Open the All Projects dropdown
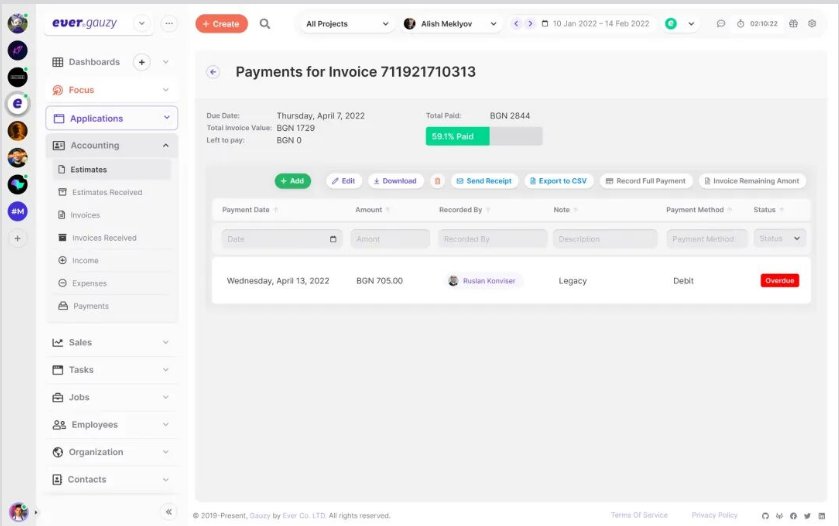The width and height of the screenshot is (839, 526). coord(347,23)
